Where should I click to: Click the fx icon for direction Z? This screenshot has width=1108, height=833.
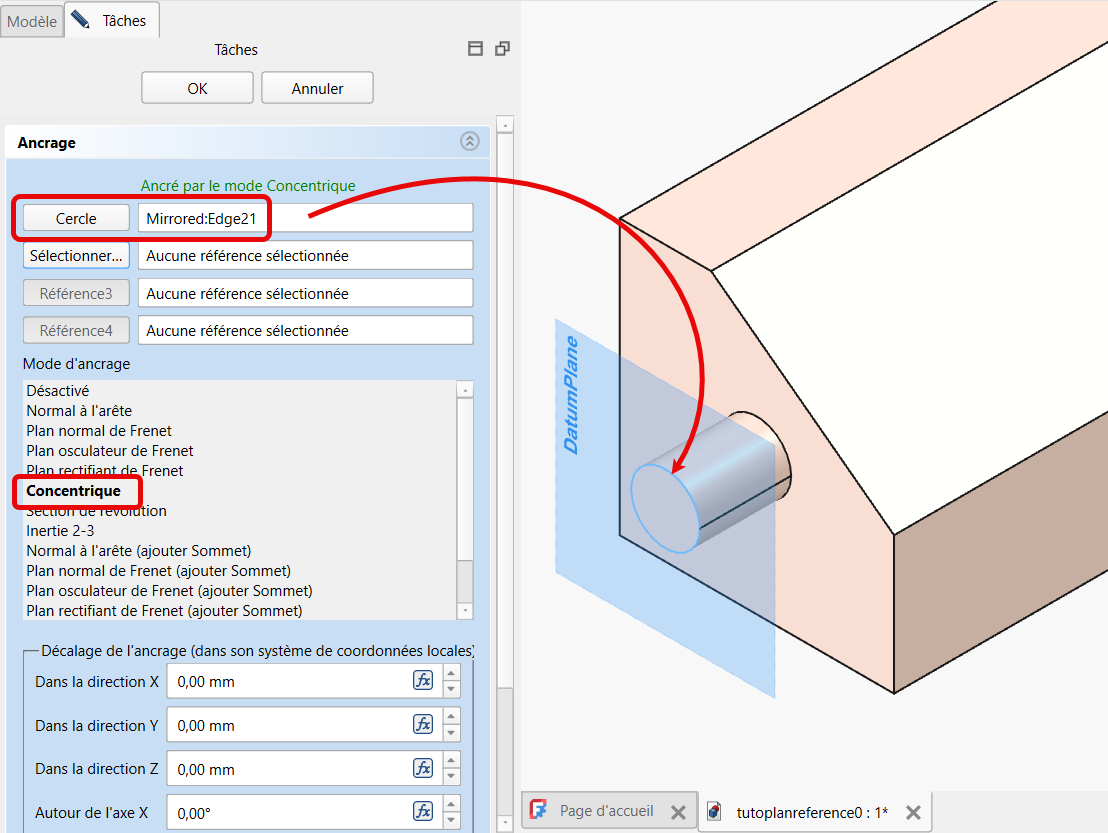tap(423, 768)
